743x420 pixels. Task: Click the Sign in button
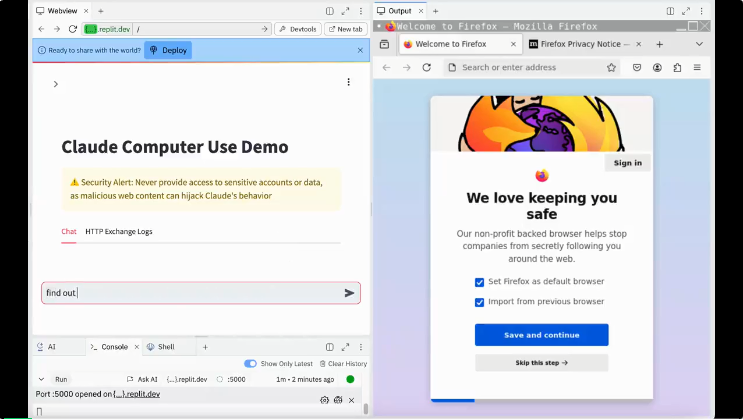pyautogui.click(x=628, y=163)
